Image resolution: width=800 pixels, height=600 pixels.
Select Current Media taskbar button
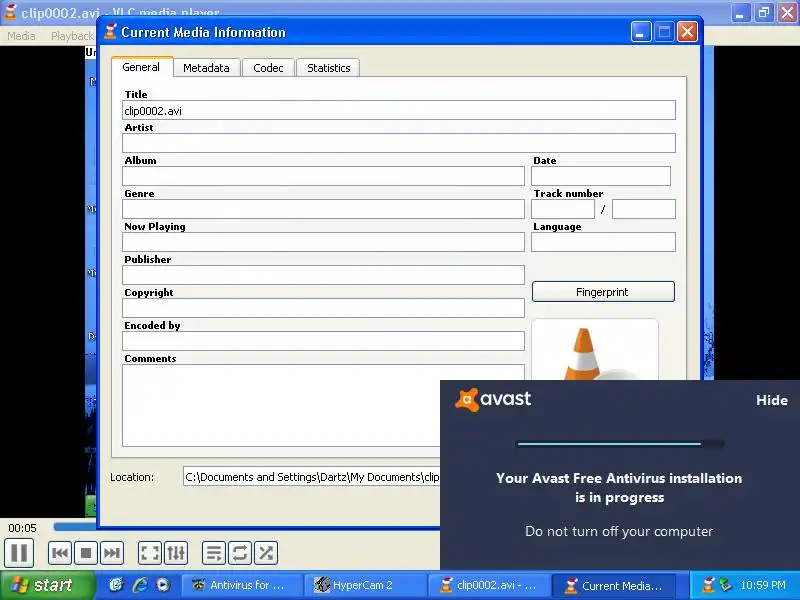coord(614,585)
